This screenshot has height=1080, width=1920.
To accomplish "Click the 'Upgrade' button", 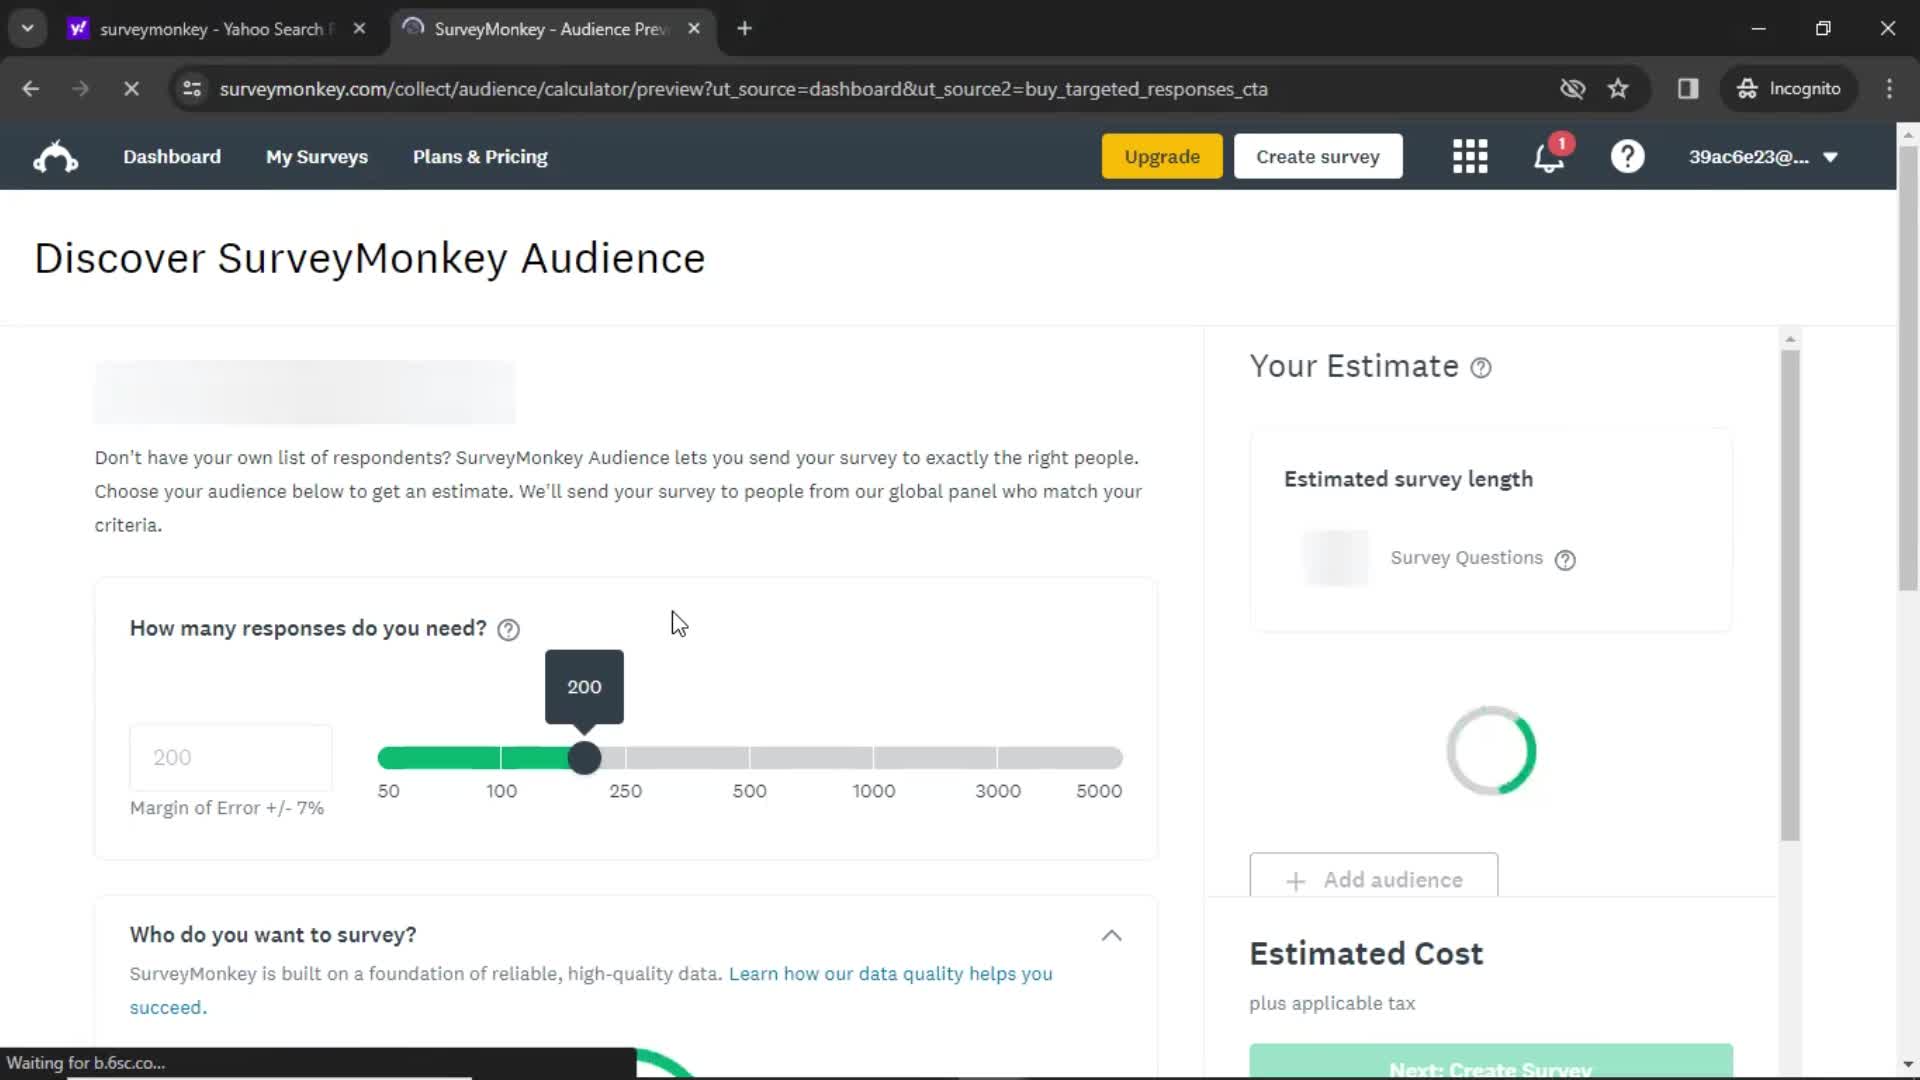I will pyautogui.click(x=1162, y=157).
